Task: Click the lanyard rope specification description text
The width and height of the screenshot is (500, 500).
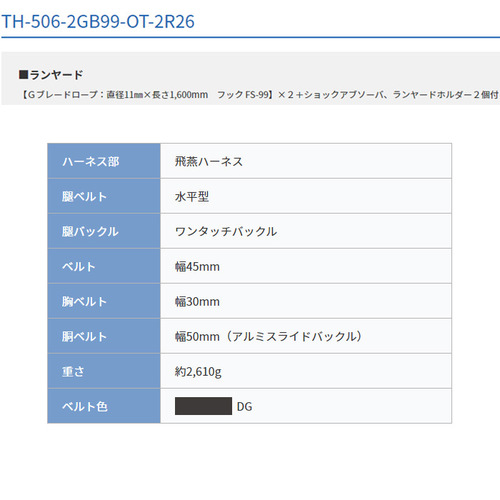Action: coord(260,95)
